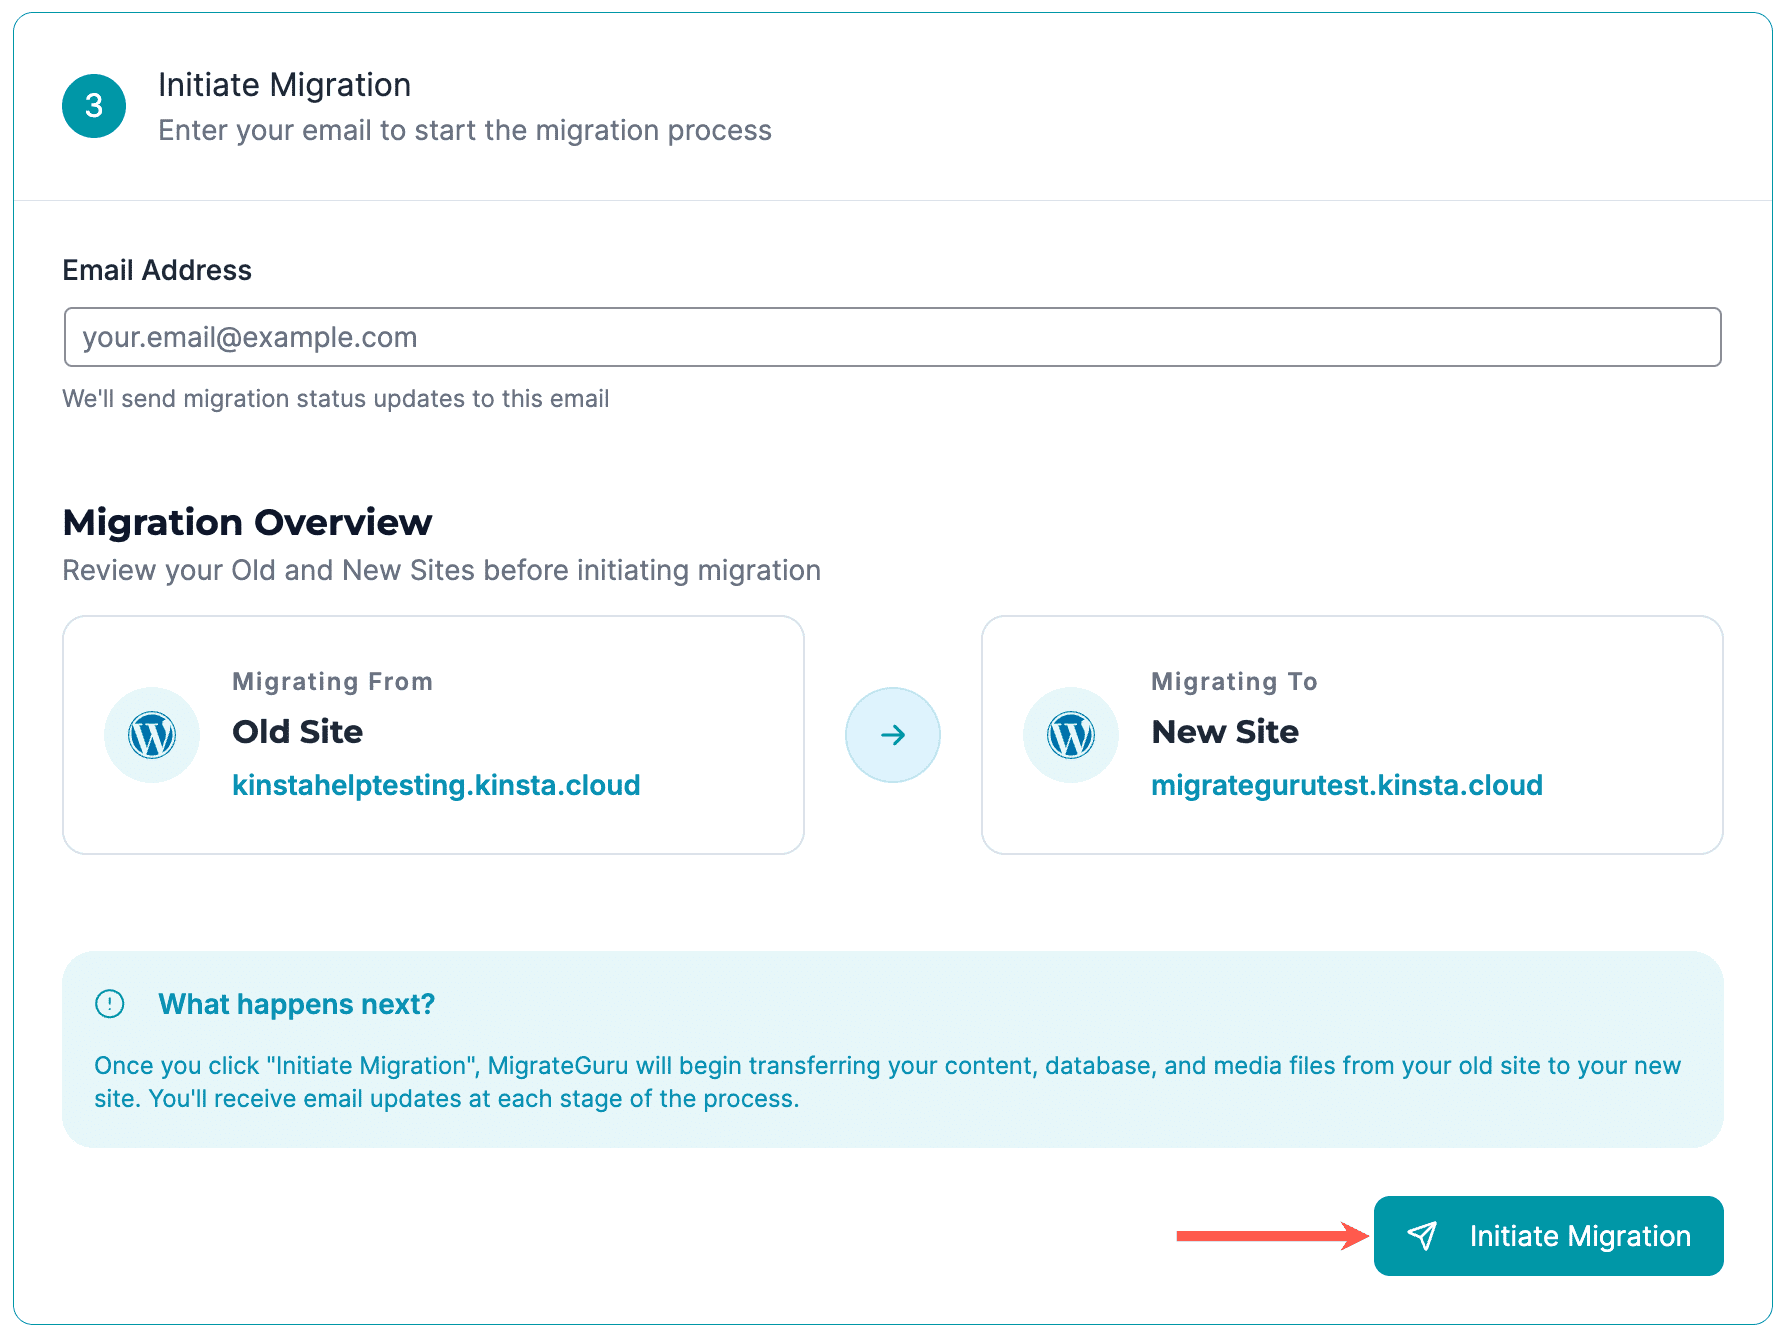Select the Migrating From card

(433, 735)
